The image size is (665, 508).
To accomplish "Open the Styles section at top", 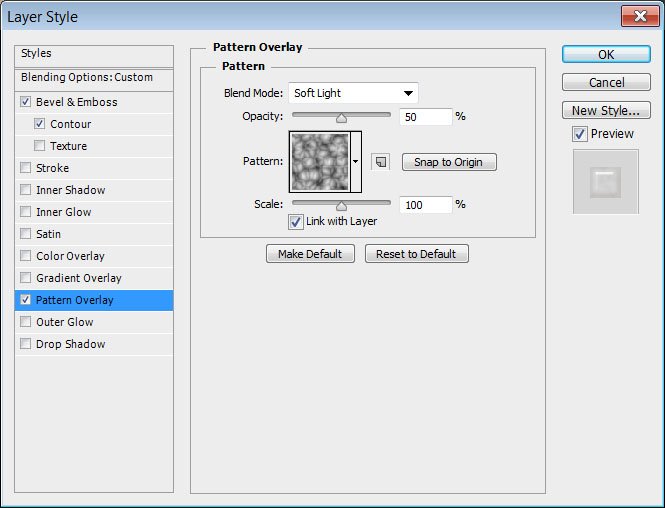I will pyautogui.click(x=37, y=53).
